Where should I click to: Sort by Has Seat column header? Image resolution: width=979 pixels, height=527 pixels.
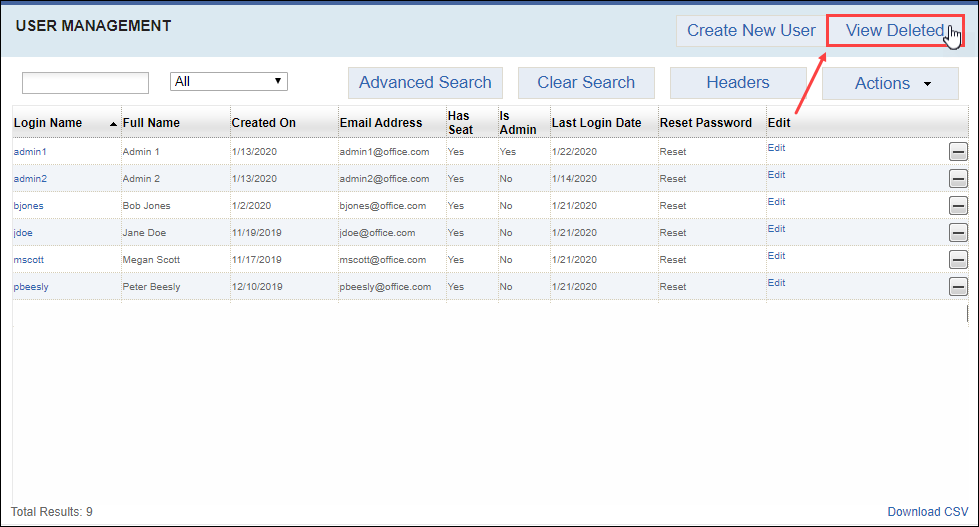[460, 122]
